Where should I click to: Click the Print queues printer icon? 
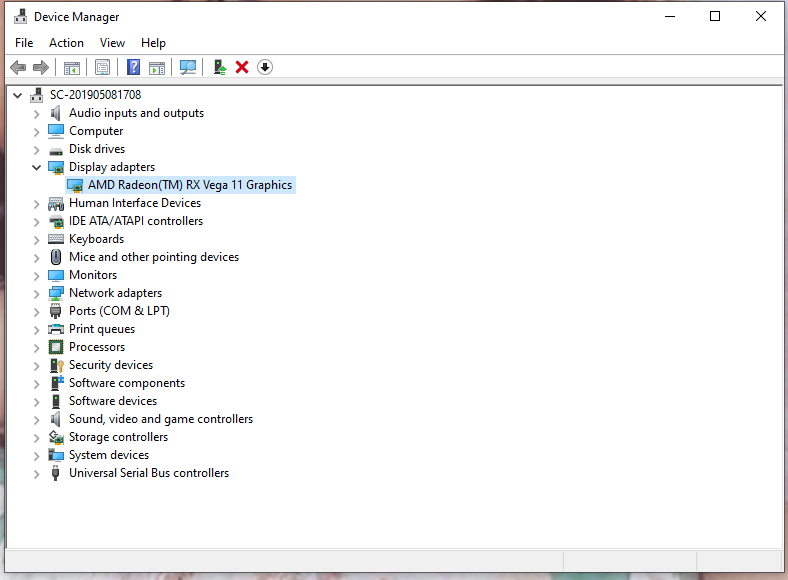56,329
